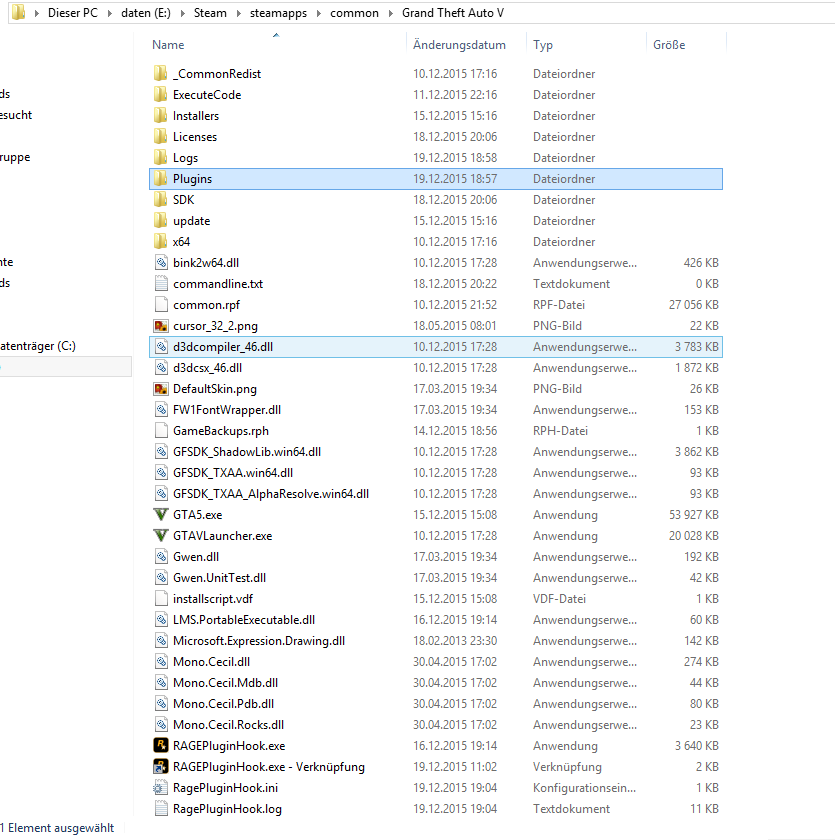Go to Grand Theft Auto V in the breadcrumb
This screenshot has width=835, height=840.
(x=453, y=13)
